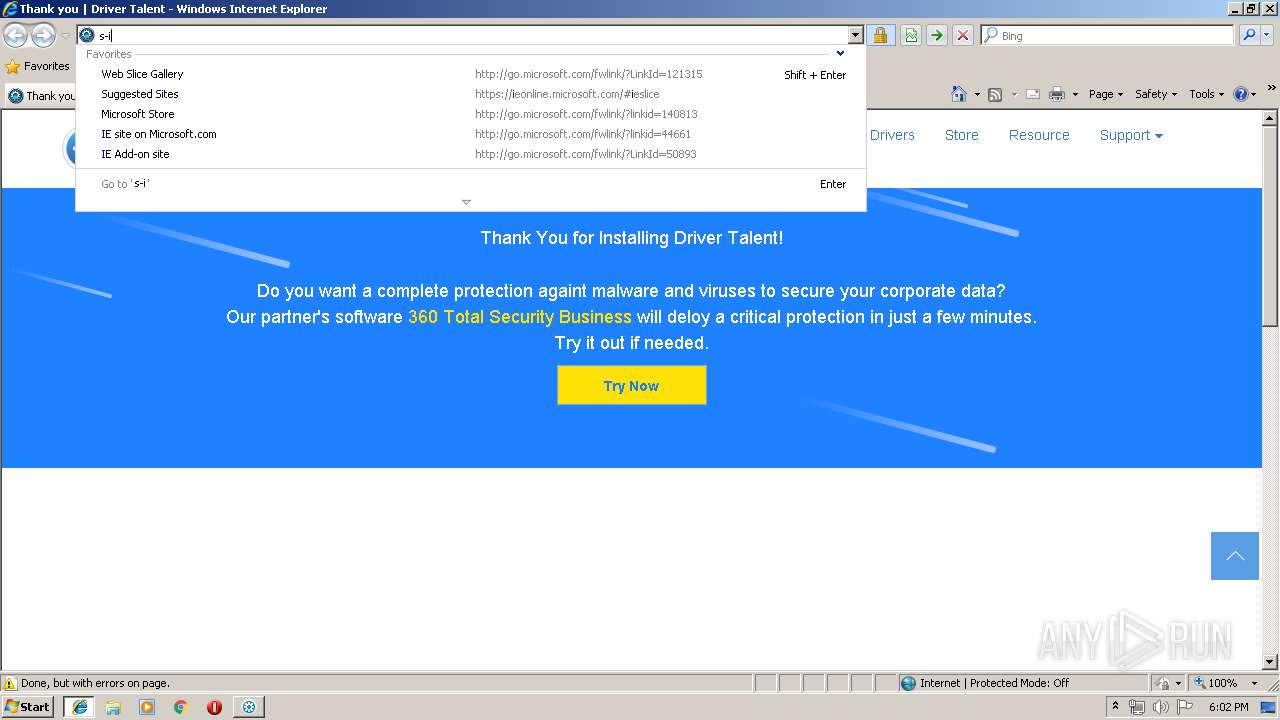Click scrollbar down arrow at page bottom
Screen dimensions: 1280x720
pos(1270,661)
